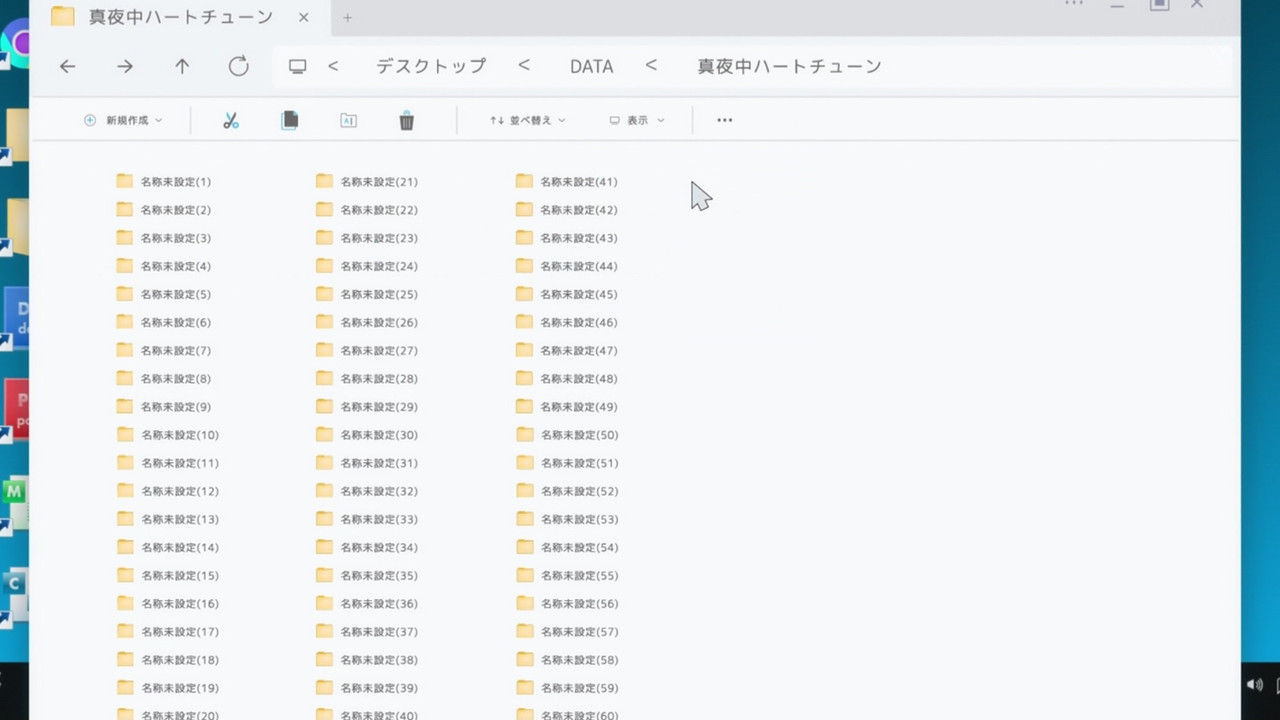Image resolution: width=1280 pixels, height=720 pixels.
Task: Click the cut scissors icon
Action: point(231,121)
